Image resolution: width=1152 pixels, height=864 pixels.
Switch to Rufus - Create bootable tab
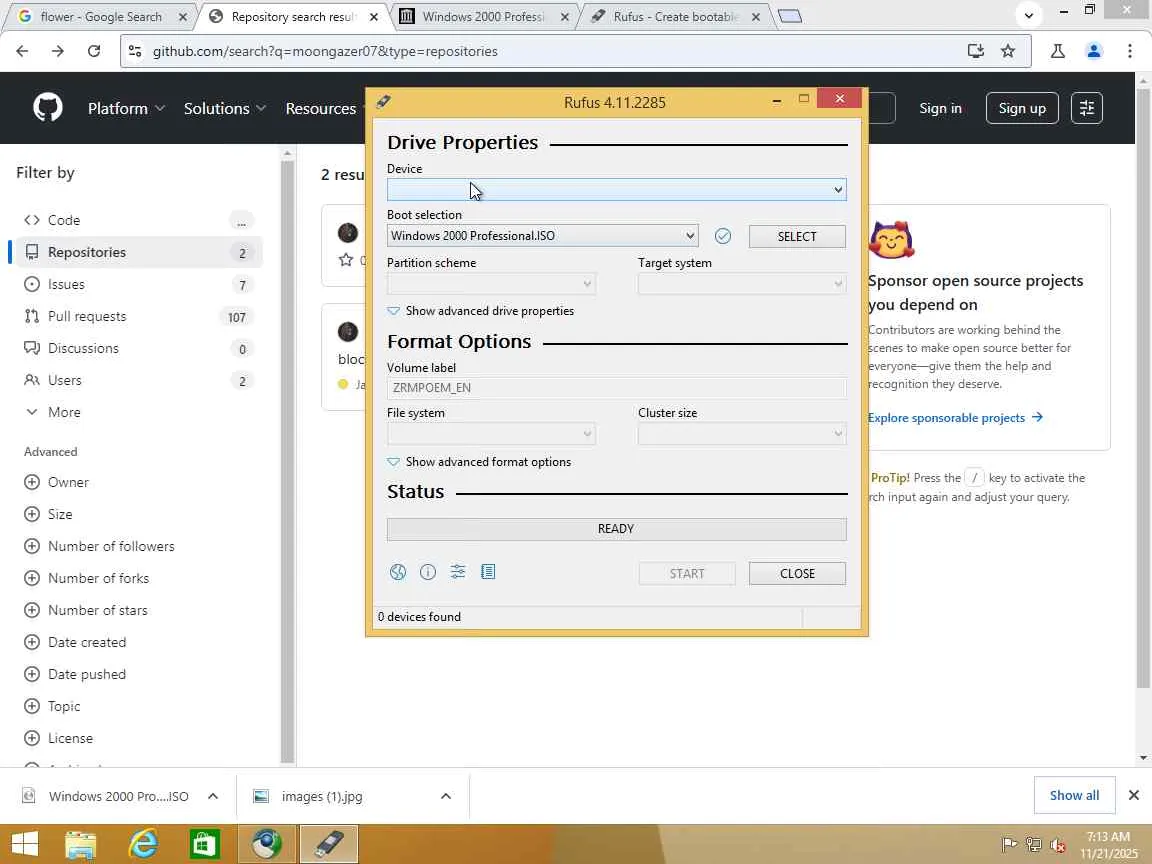coord(674,16)
